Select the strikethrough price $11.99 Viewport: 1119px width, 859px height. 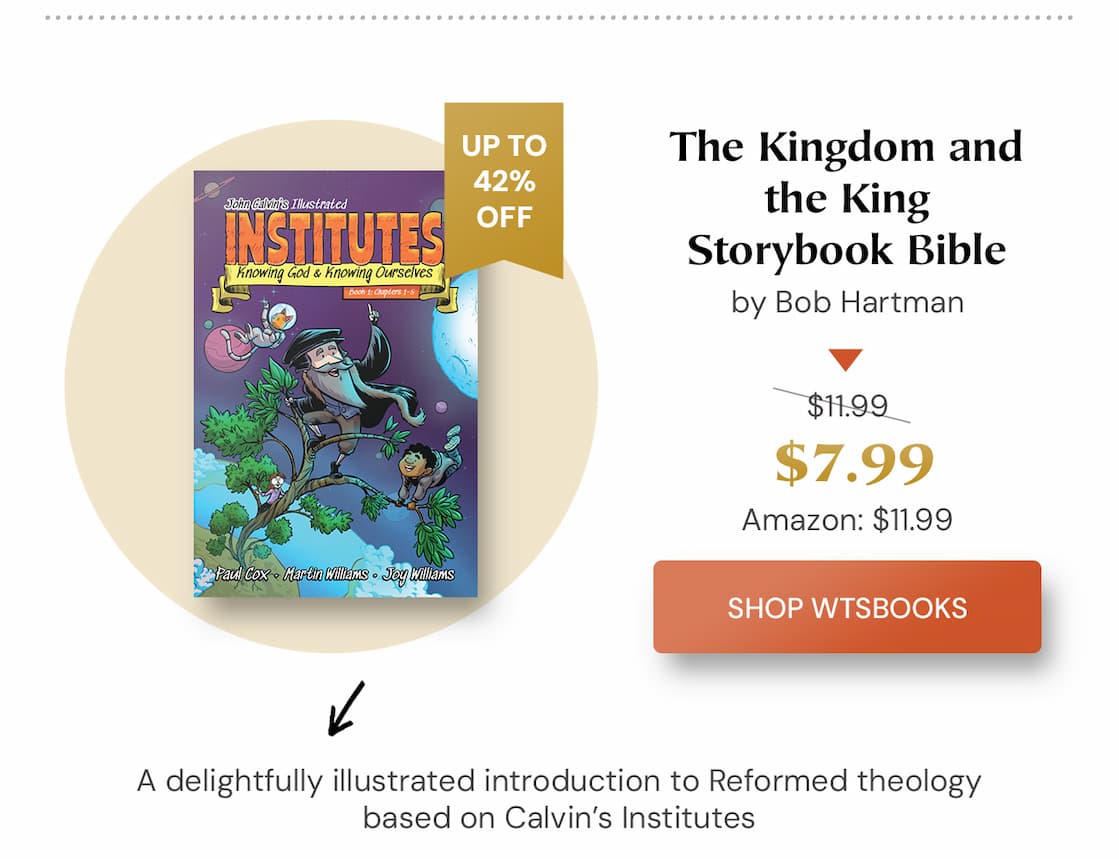point(850,405)
